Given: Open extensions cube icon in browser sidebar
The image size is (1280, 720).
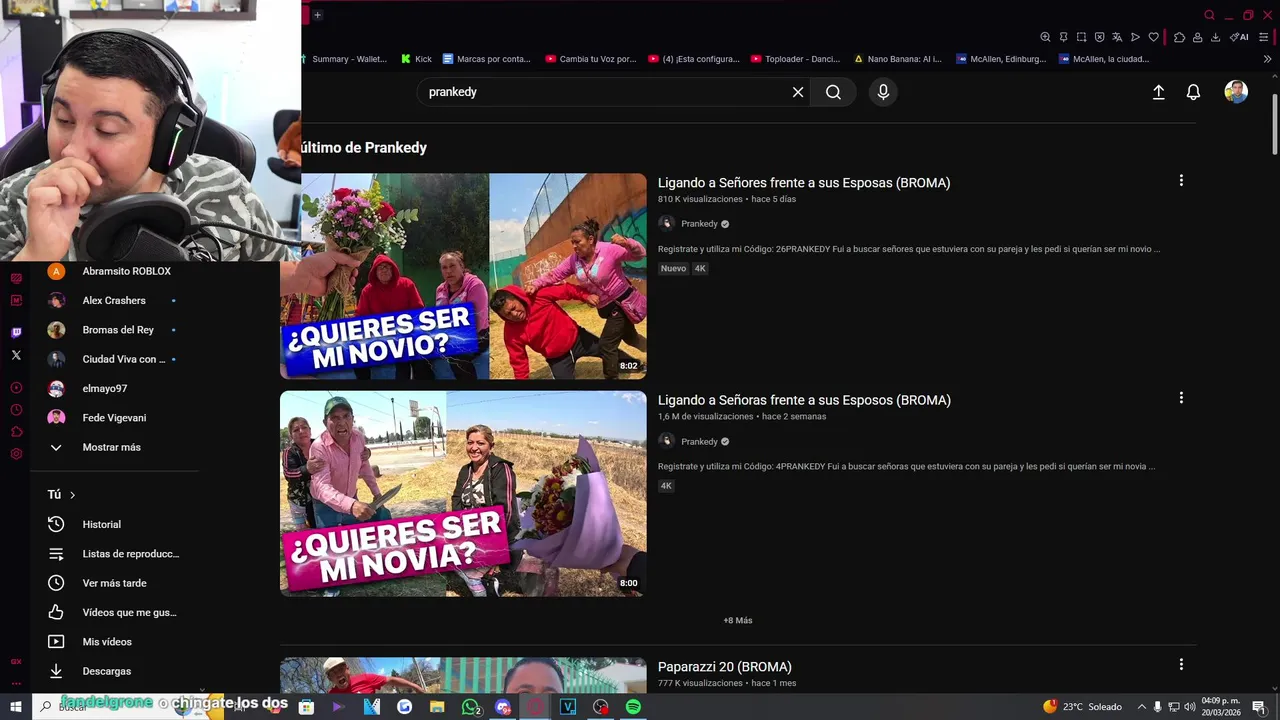Looking at the screenshot, I should pyautogui.click(x=16, y=432).
